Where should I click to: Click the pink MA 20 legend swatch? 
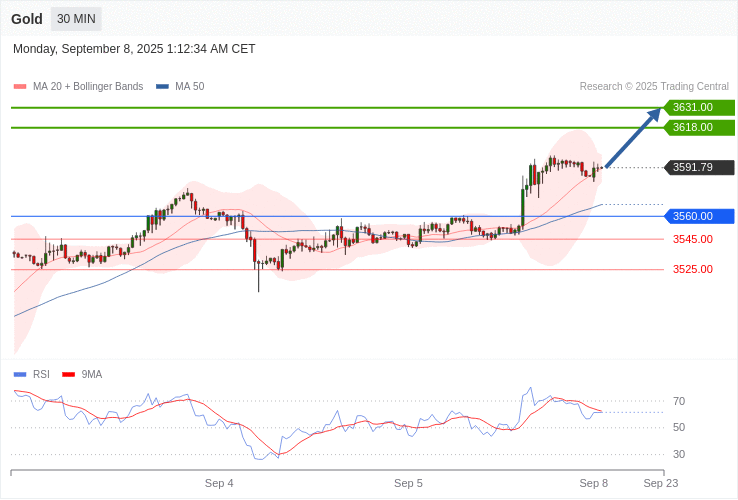click(20, 87)
